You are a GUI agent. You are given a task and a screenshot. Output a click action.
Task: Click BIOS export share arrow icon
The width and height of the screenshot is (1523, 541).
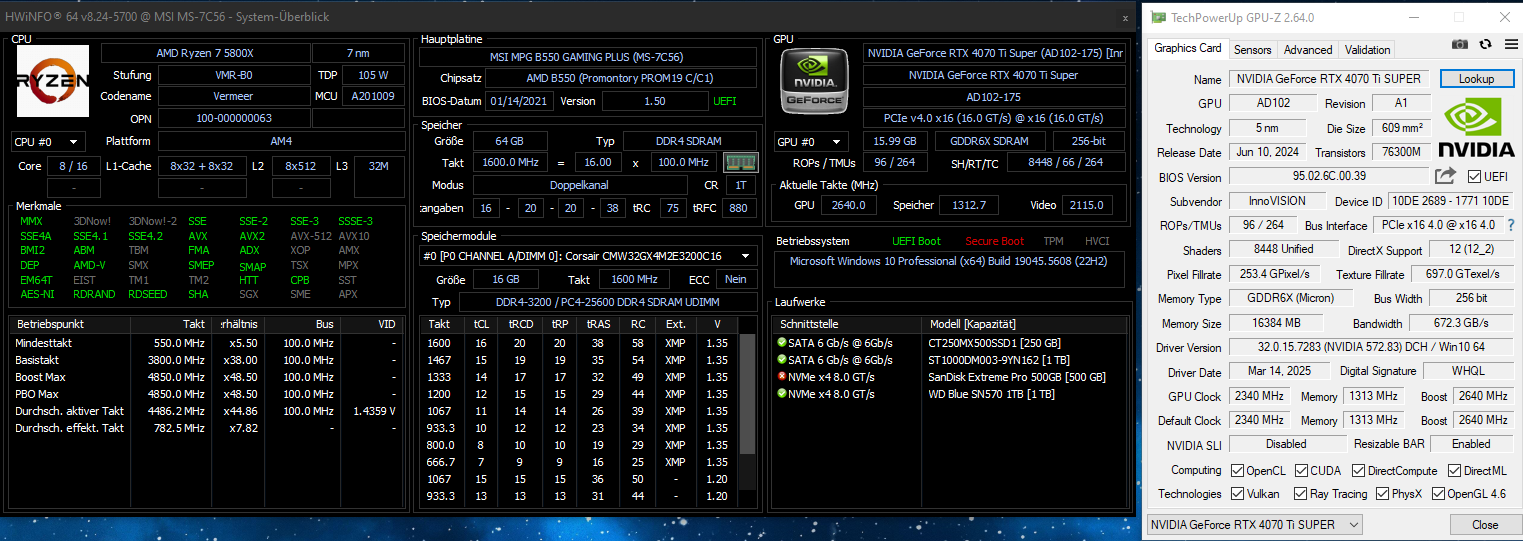pyautogui.click(x=1445, y=176)
